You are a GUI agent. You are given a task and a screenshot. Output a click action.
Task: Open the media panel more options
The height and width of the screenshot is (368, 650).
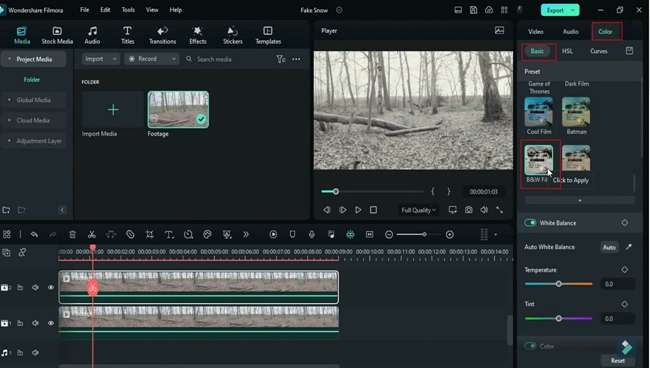pos(296,59)
